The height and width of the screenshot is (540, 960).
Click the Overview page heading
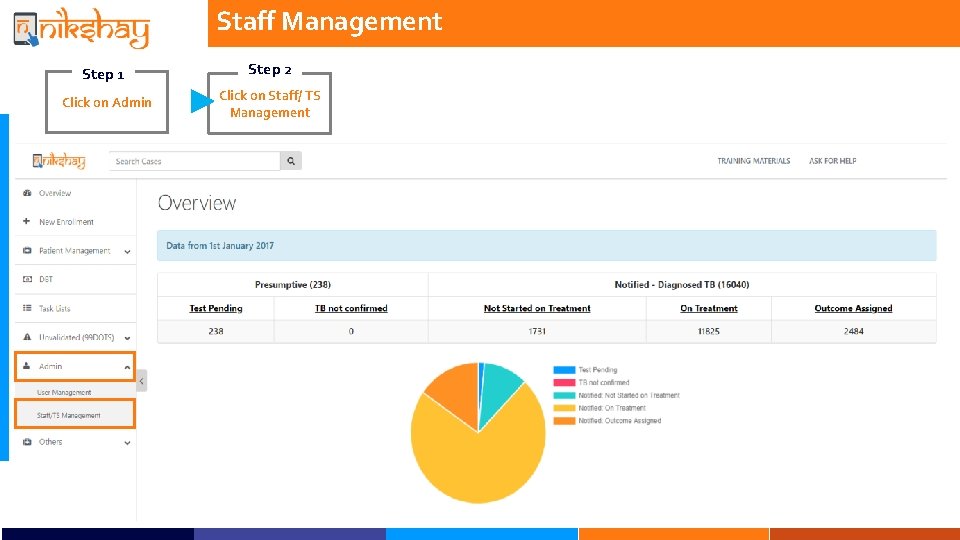tap(197, 203)
